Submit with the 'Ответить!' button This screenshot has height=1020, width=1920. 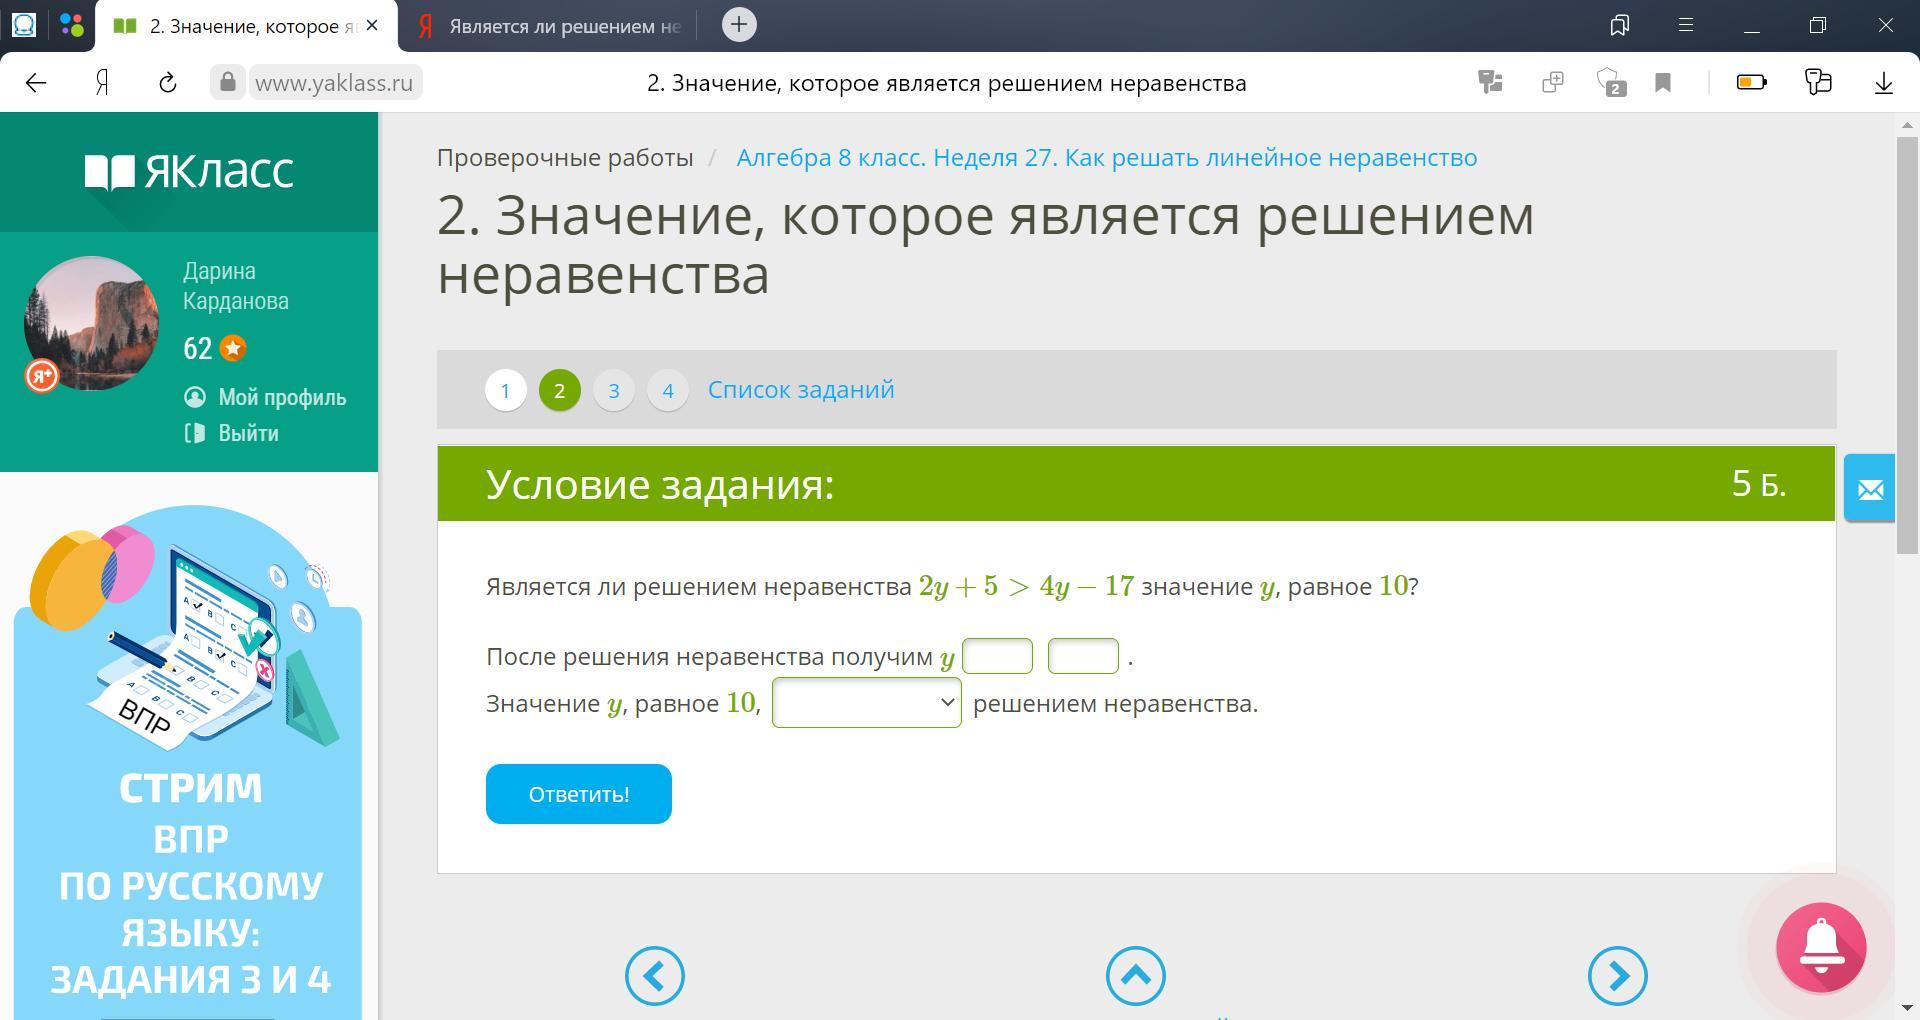tap(579, 794)
